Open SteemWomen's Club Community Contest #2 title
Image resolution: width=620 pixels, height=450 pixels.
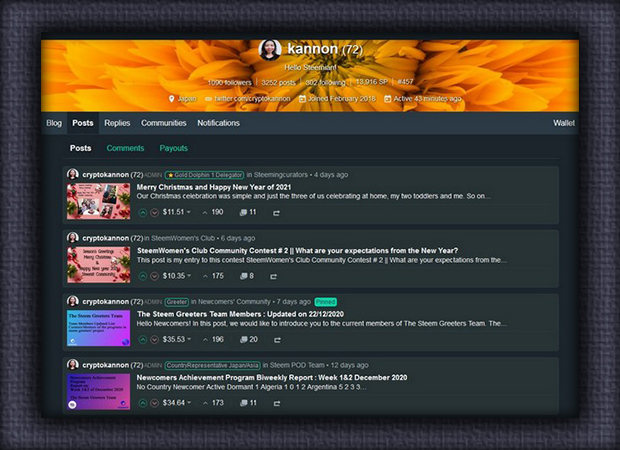click(x=297, y=251)
